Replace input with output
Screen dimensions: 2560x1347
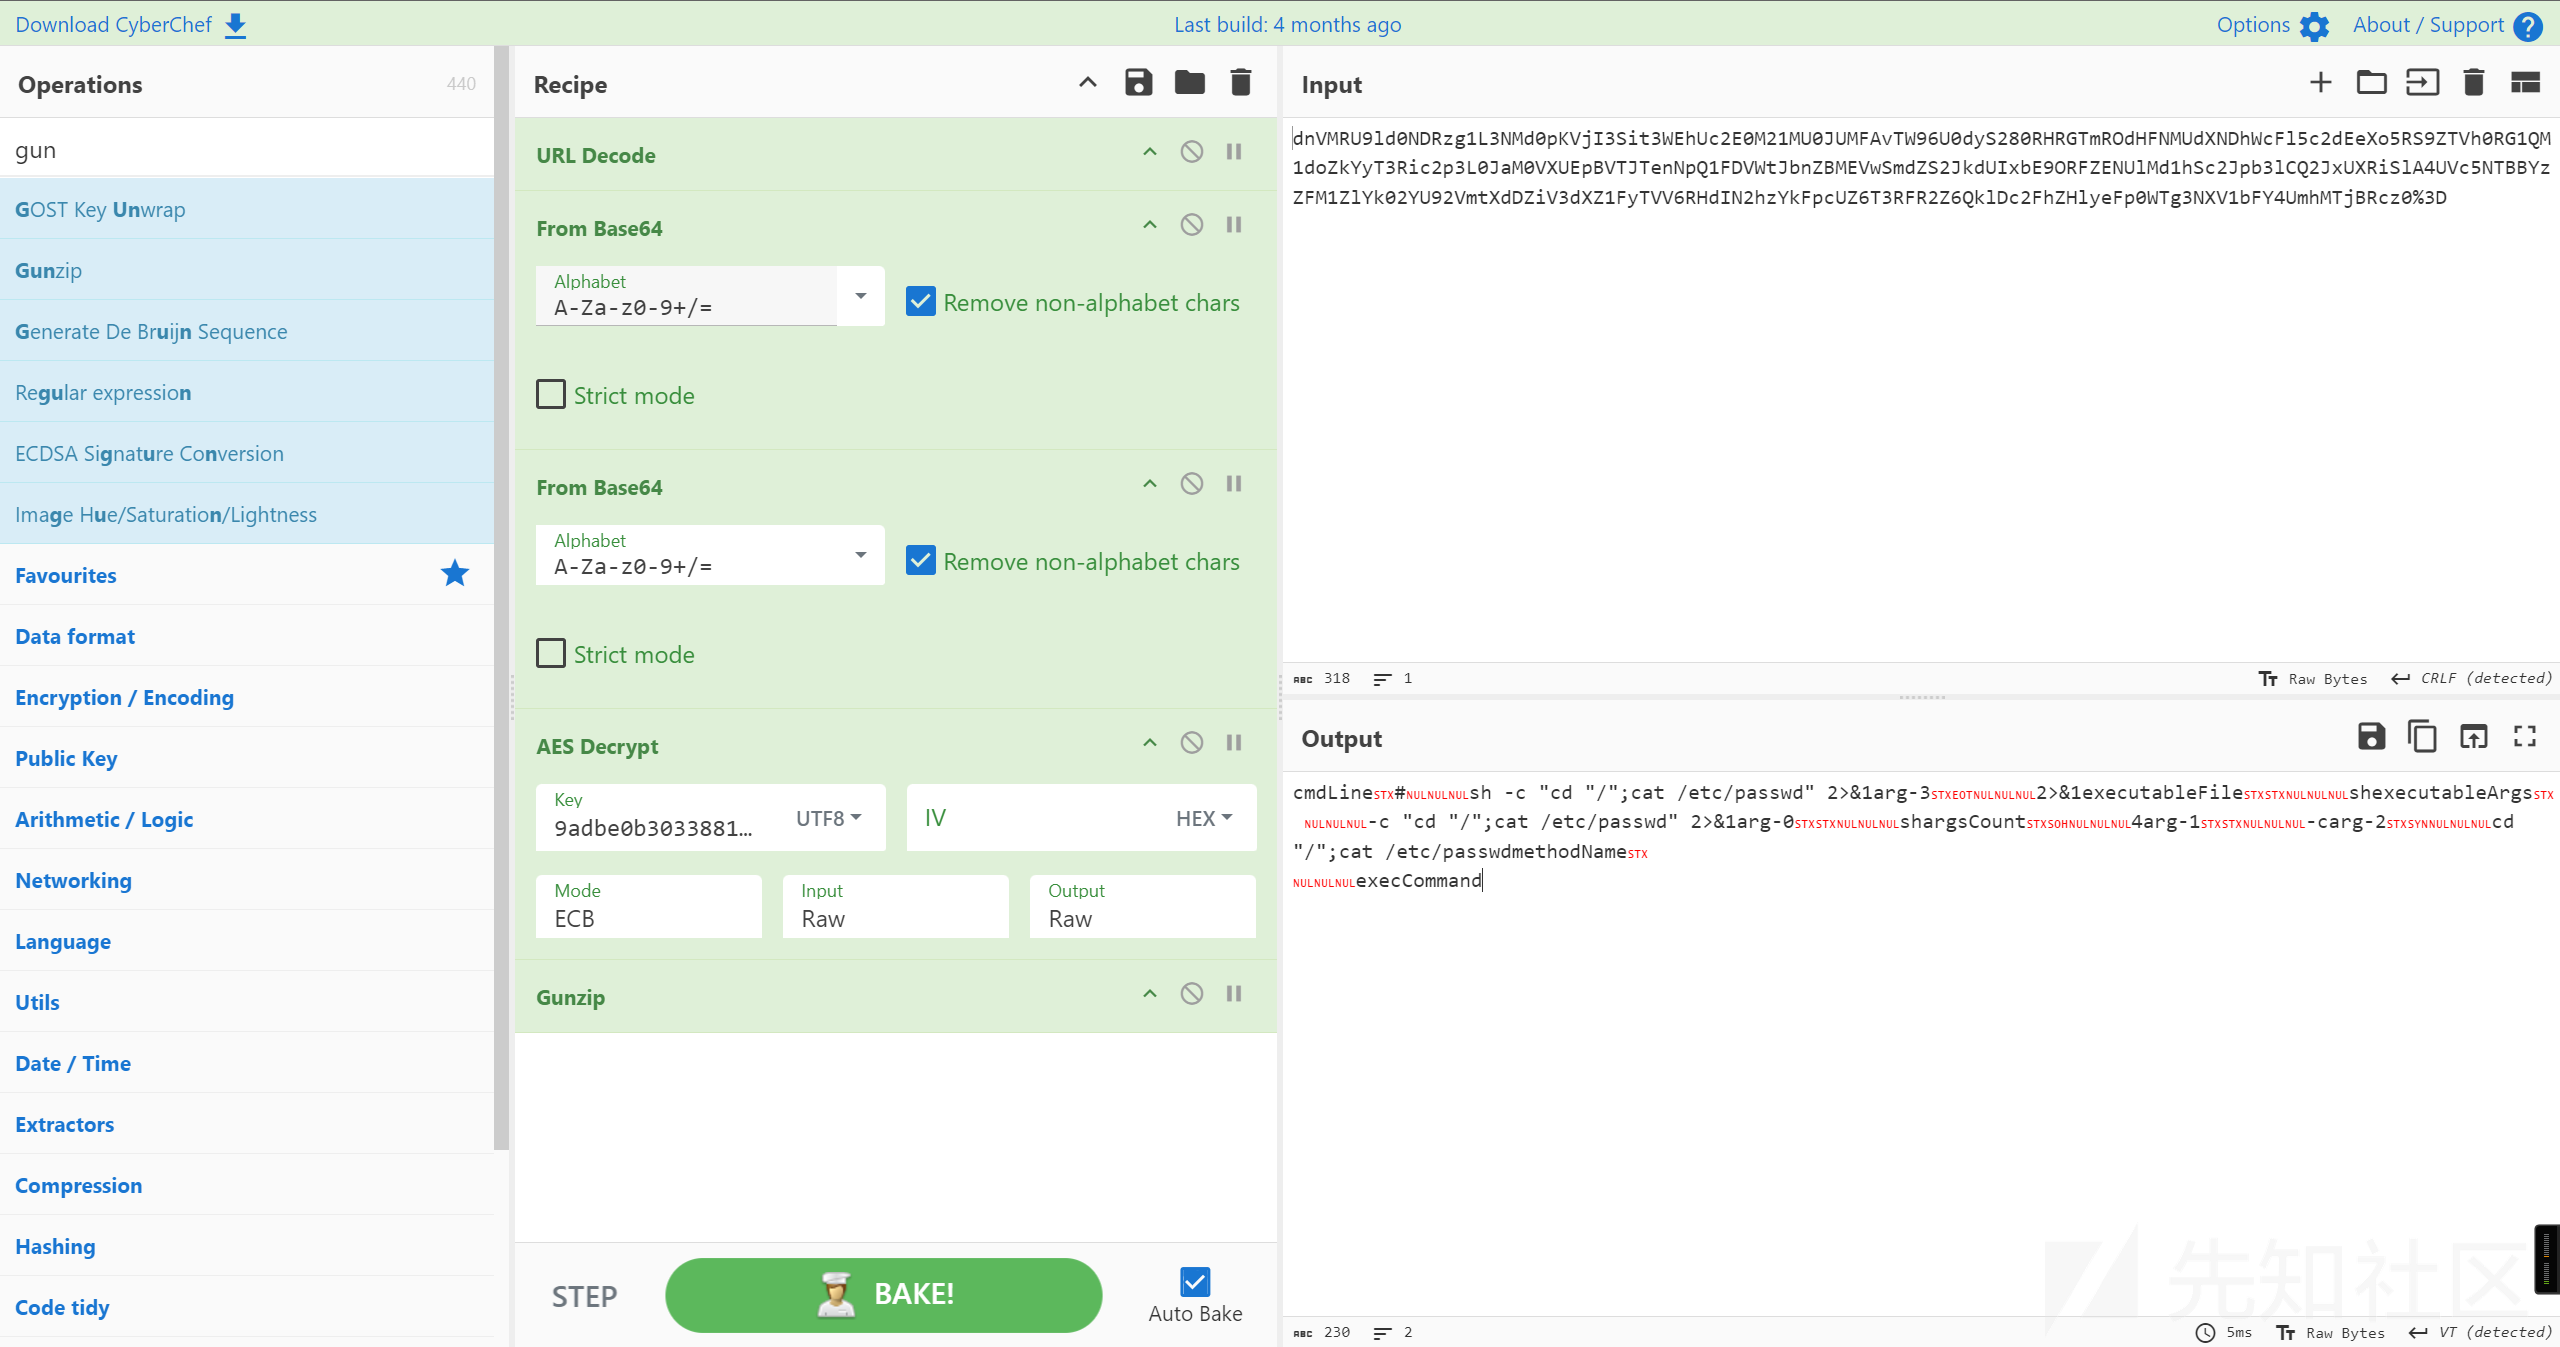coord(2474,737)
